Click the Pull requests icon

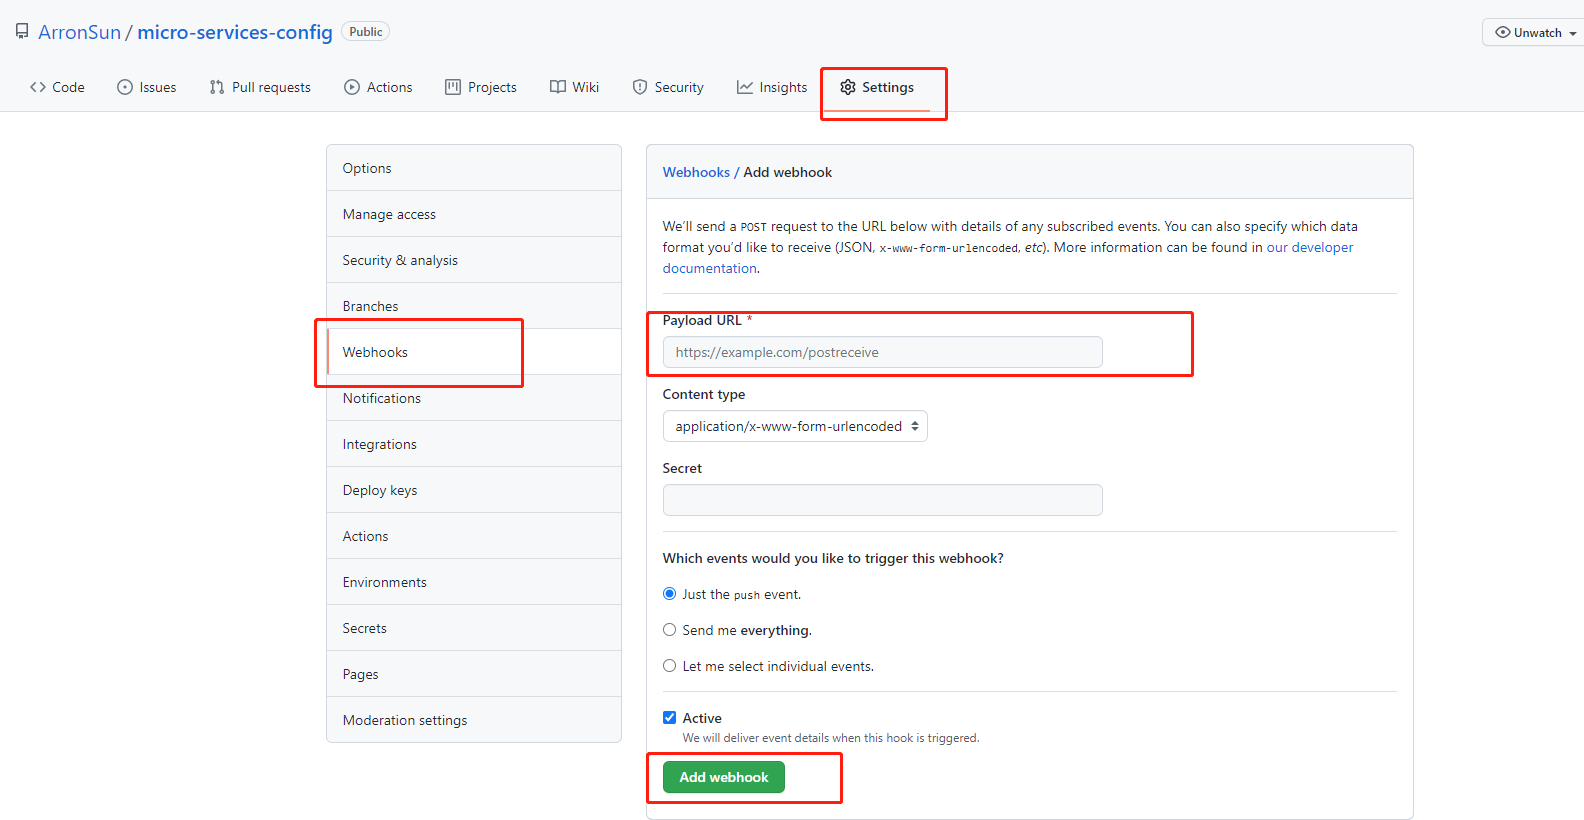tap(217, 87)
